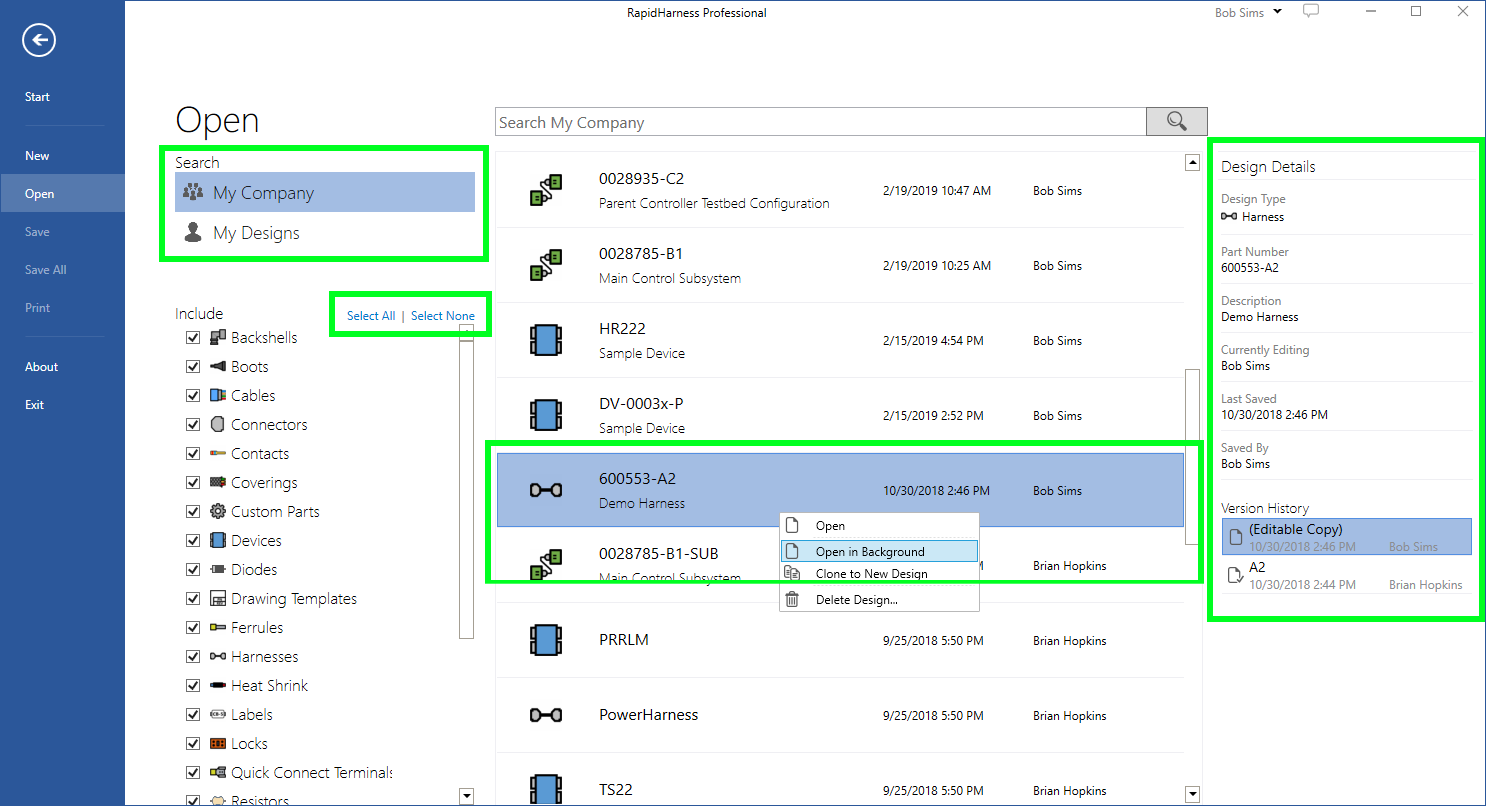Select the (Editable Copy) version entry
This screenshot has height=806, width=1486.
1346,537
